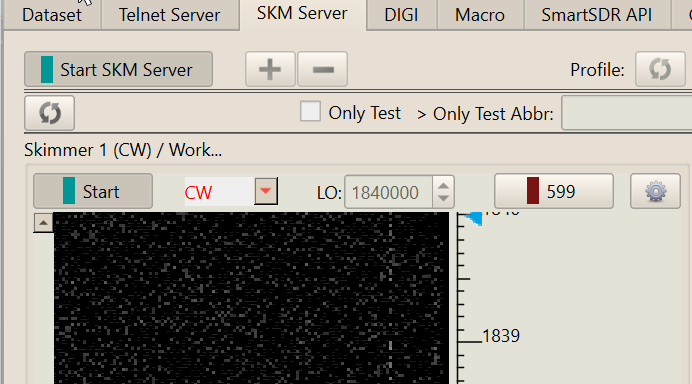Click Start SKM Server button
Screen dimensions: 692x384
118,69
